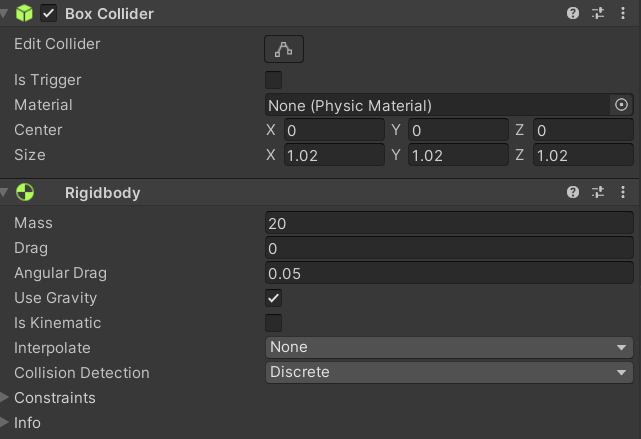The image size is (641, 439).
Task: Click the Mass input field
Action: pos(449,223)
